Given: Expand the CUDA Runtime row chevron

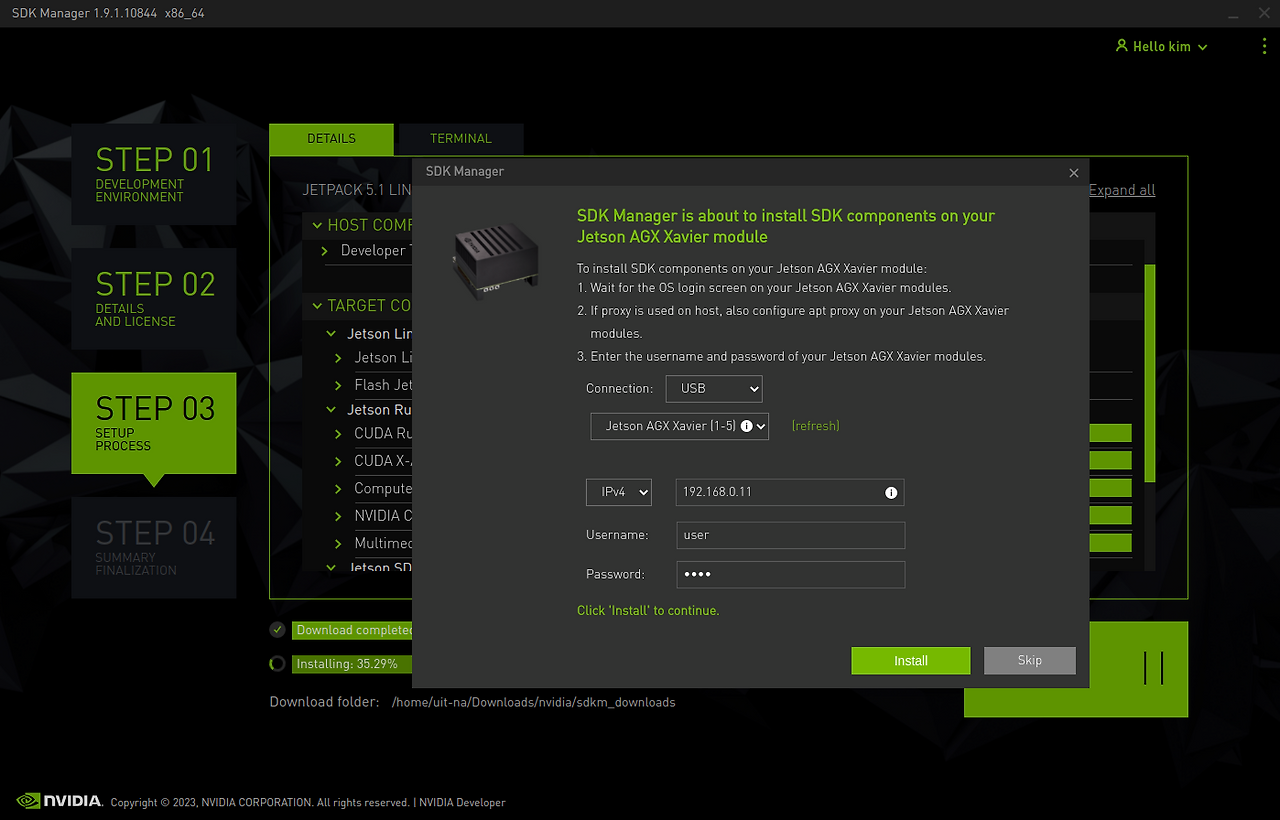Looking at the screenshot, I should point(339,434).
